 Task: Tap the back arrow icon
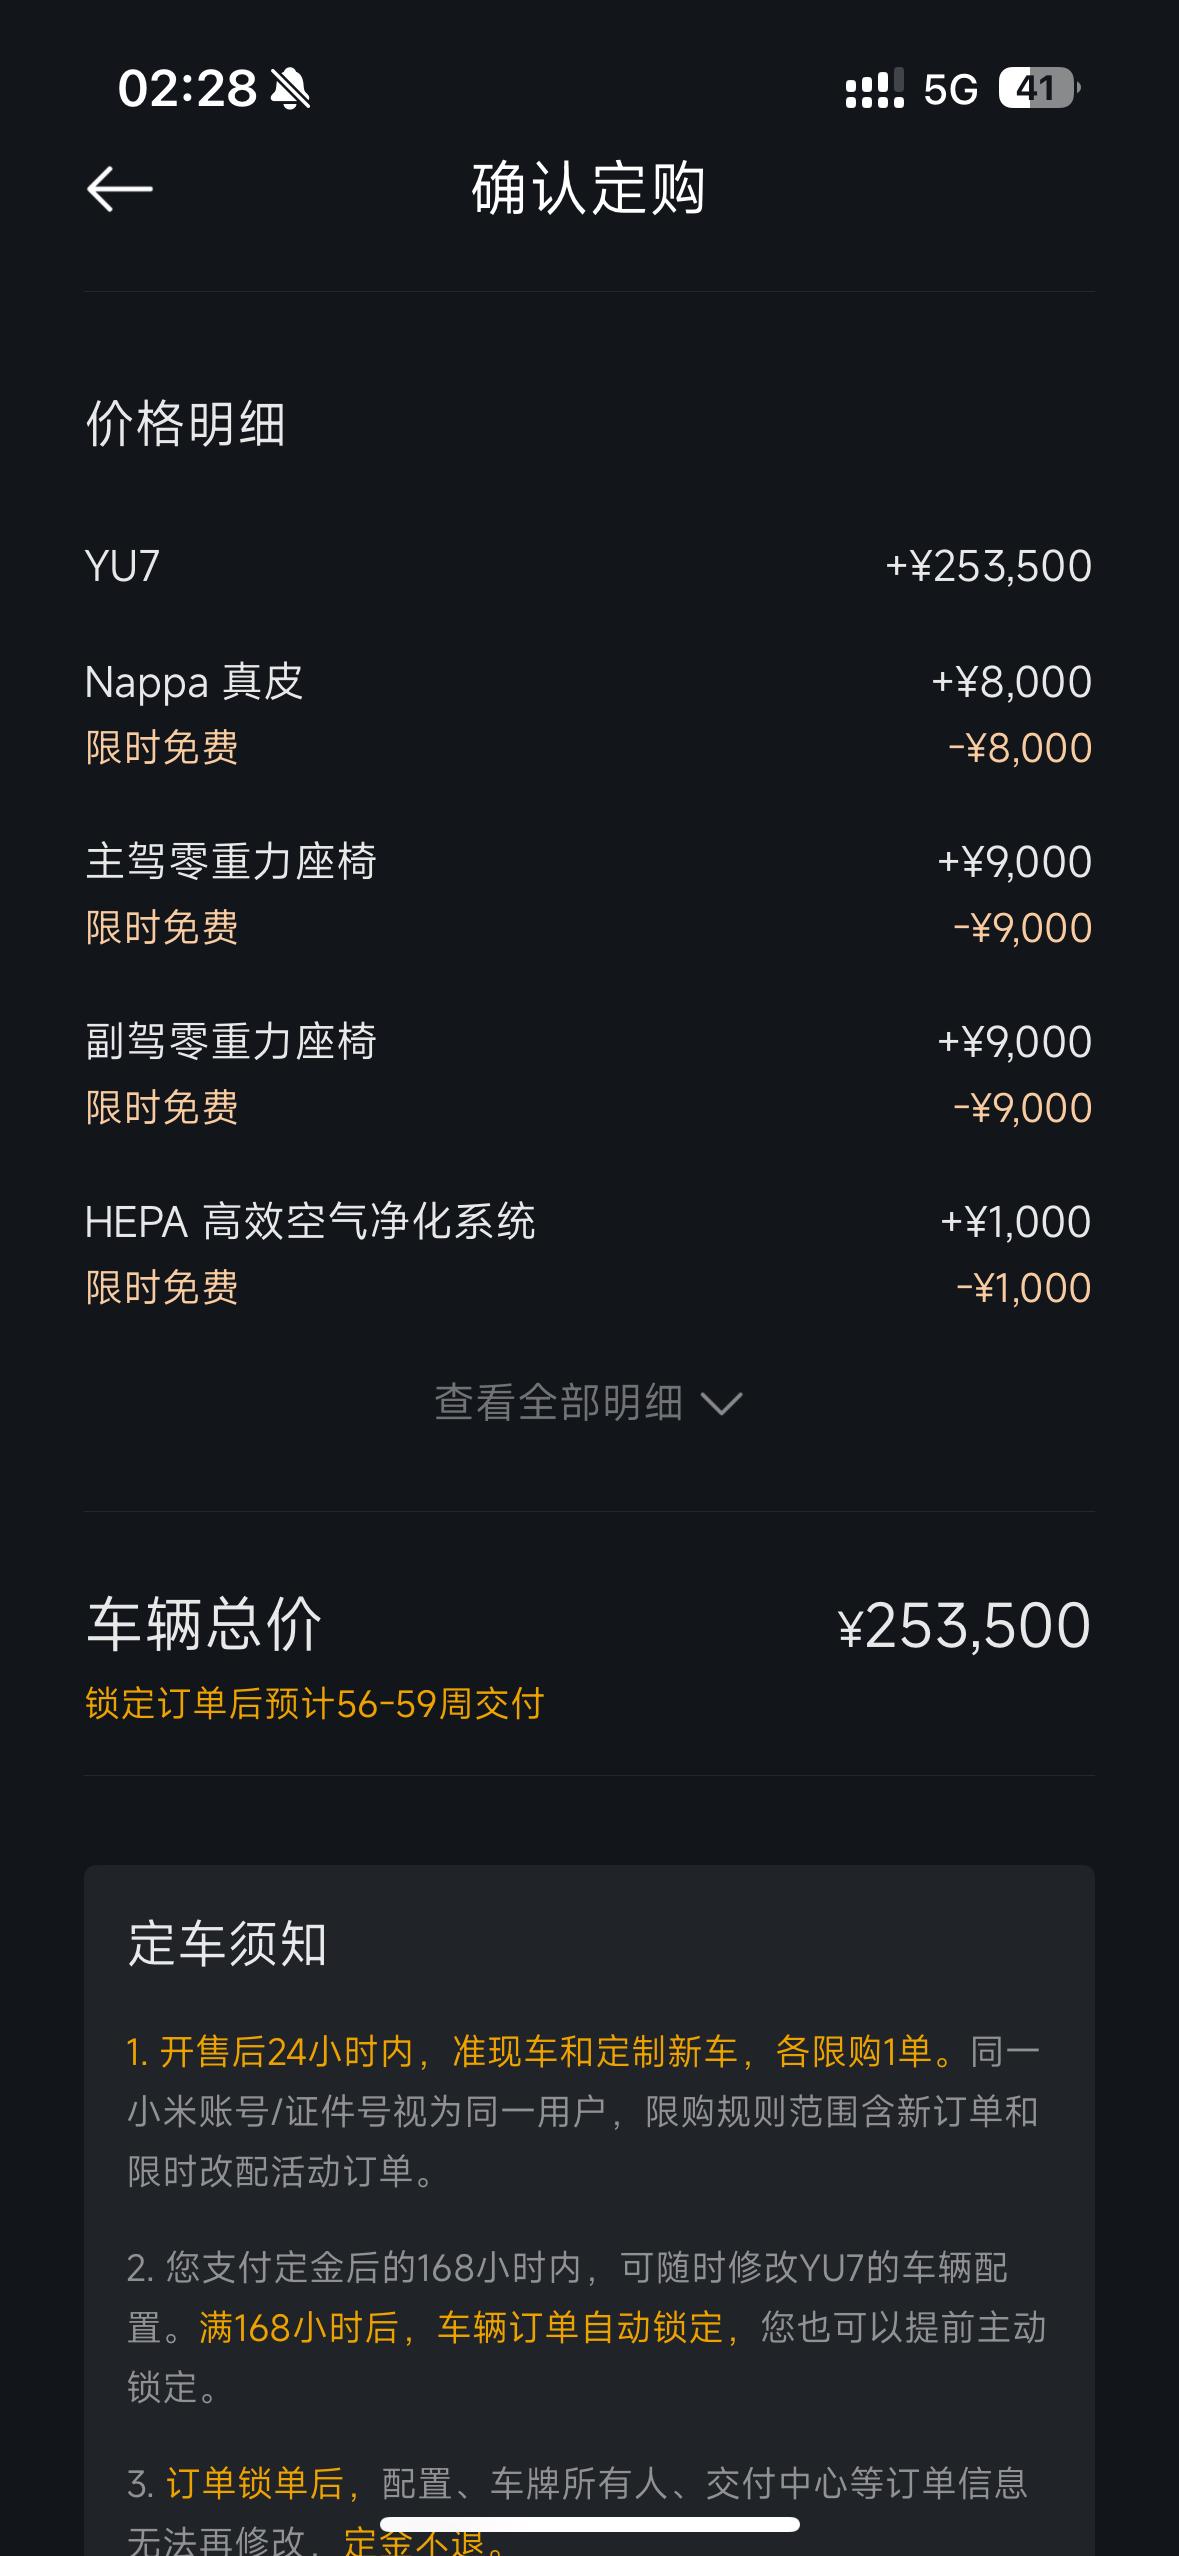[x=120, y=189]
